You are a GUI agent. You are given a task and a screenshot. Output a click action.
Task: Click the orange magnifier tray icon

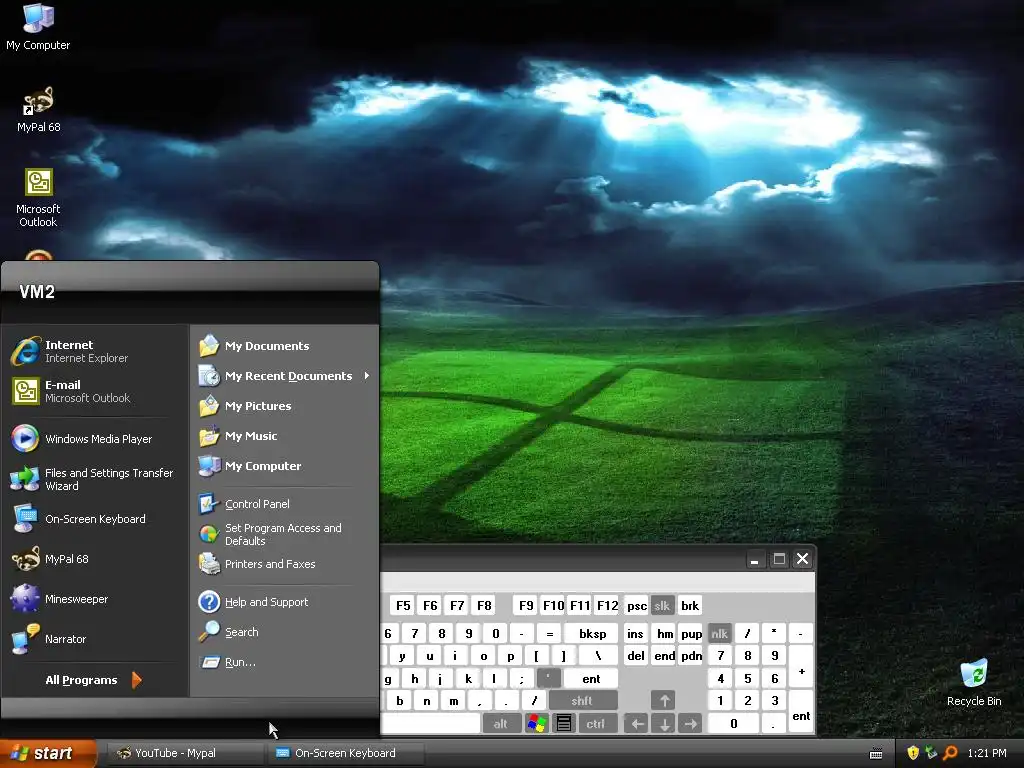950,753
